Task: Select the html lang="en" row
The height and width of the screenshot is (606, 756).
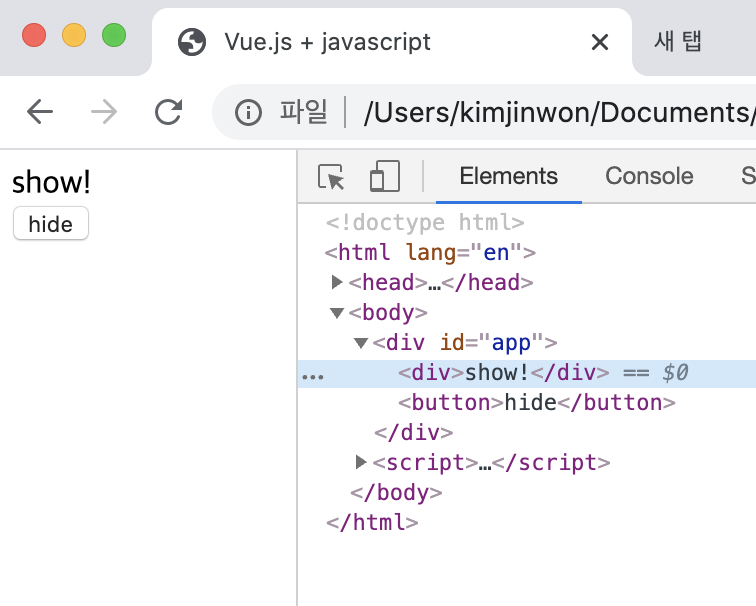Action: 527,253
